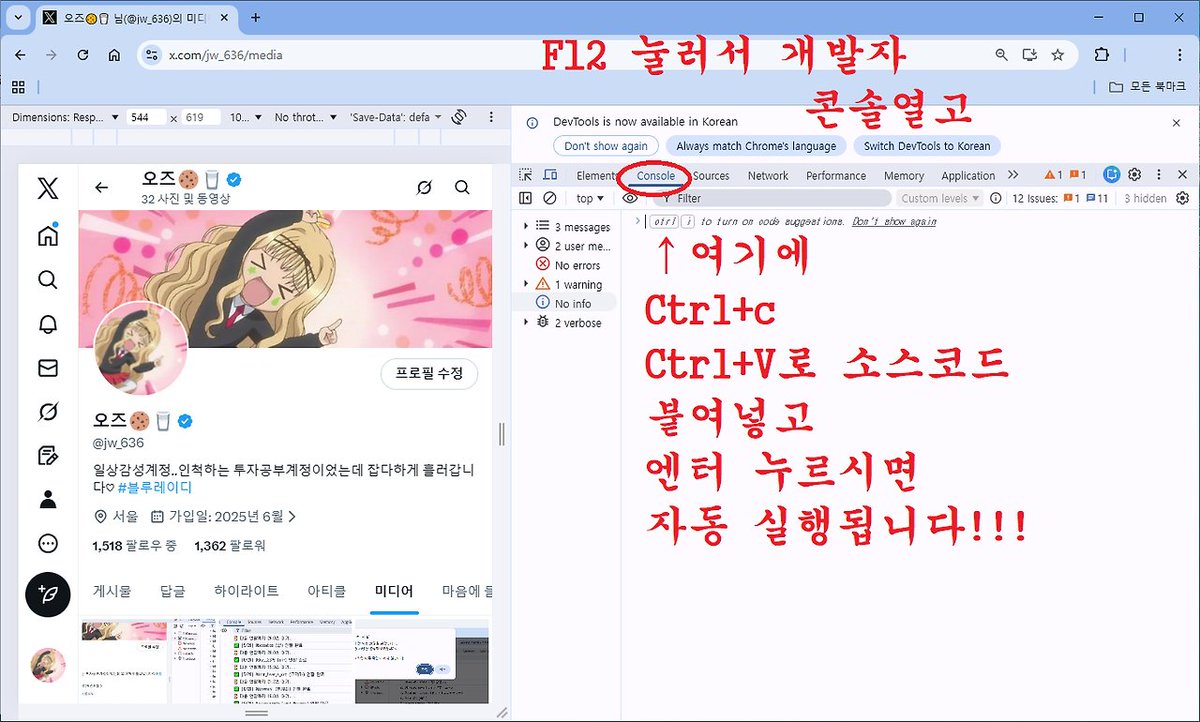Toggle the device toolbar icon in DevTools
Image resolution: width=1200 pixels, height=722 pixels.
[x=550, y=175]
